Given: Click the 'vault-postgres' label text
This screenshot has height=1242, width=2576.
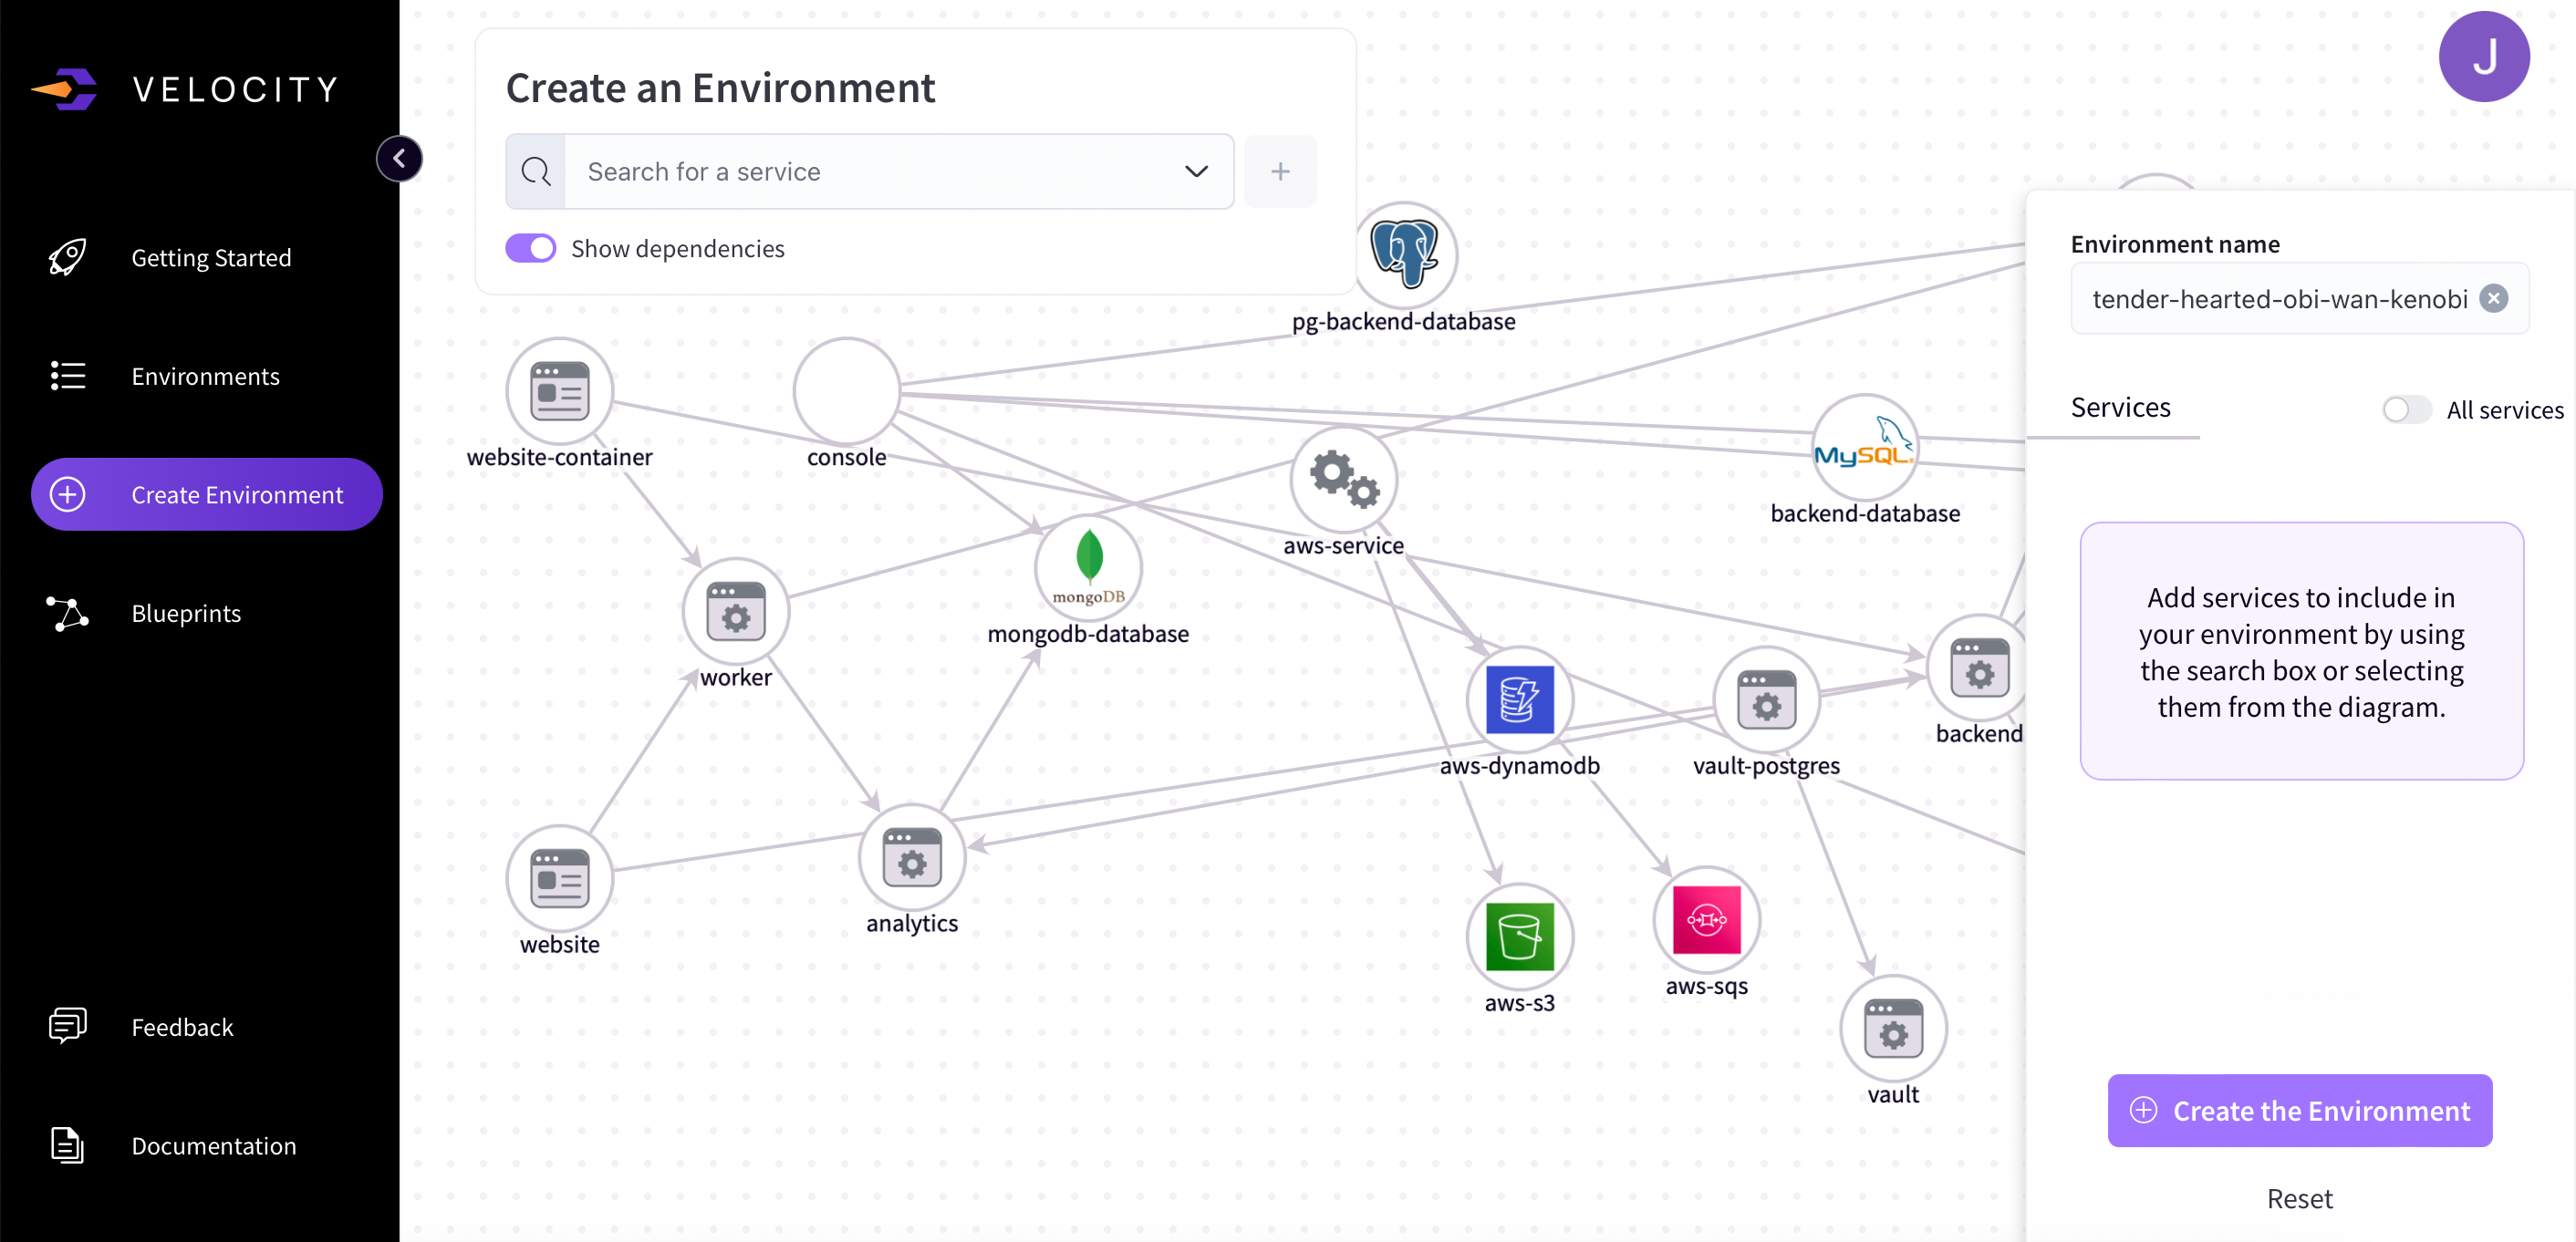Looking at the screenshot, I should pos(1766,765).
